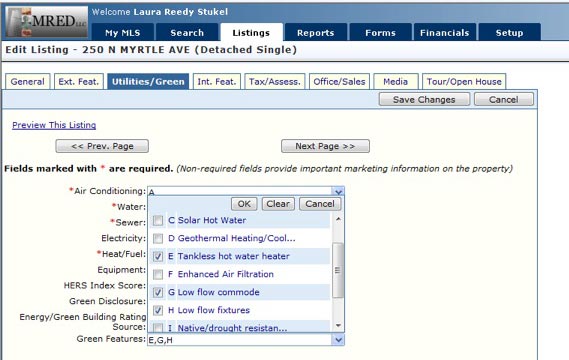Open the Green Features dropdown arrow

pyautogui.click(x=338, y=340)
